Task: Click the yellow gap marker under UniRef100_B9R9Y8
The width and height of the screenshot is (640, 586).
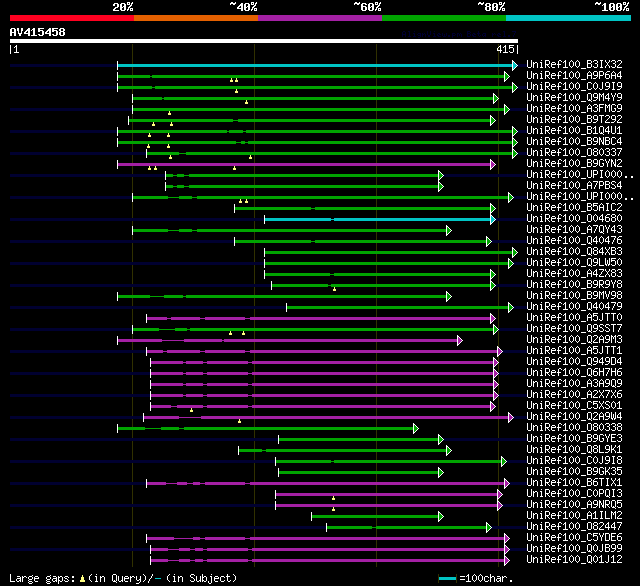Action: click(x=334, y=289)
